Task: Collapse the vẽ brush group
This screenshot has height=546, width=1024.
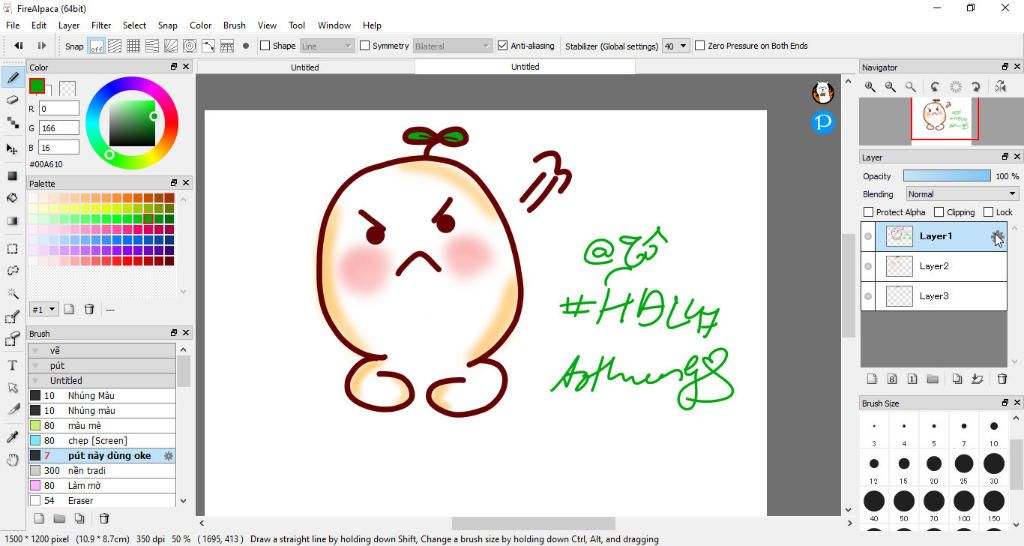Action: click(x=35, y=351)
